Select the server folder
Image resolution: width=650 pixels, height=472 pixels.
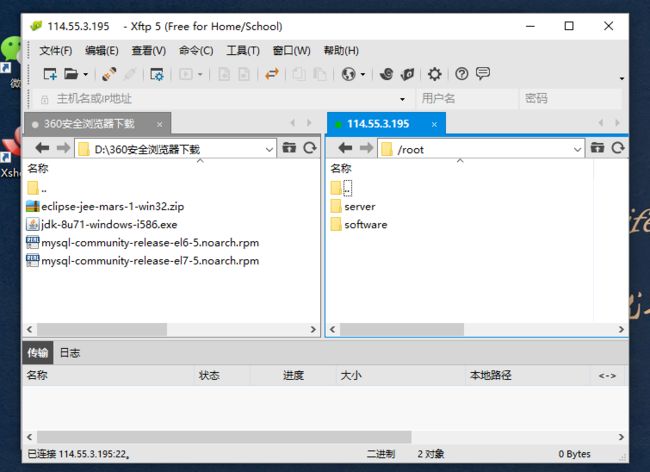(353, 206)
